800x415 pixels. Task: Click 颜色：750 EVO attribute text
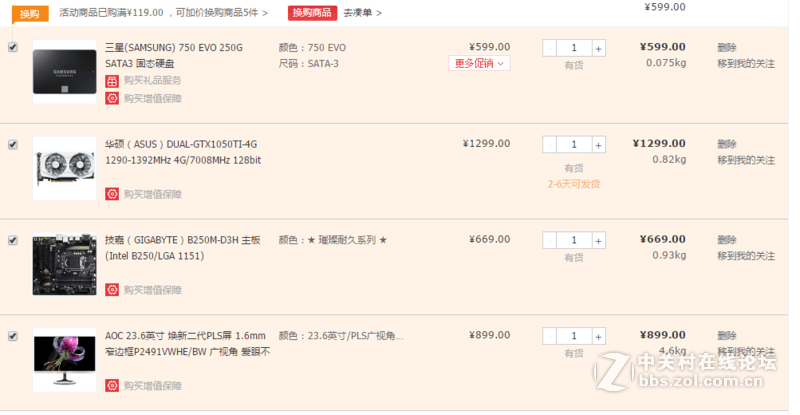[x=312, y=47]
